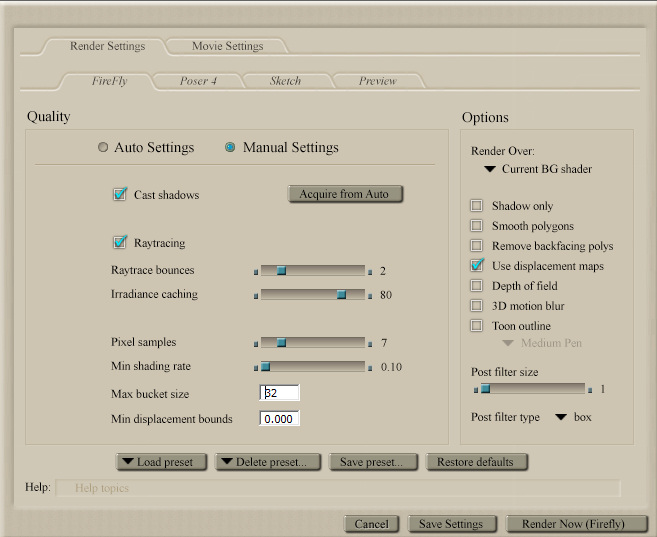This screenshot has width=657, height=537.
Task: Turn off Use displacement maps
Action: click(477, 266)
